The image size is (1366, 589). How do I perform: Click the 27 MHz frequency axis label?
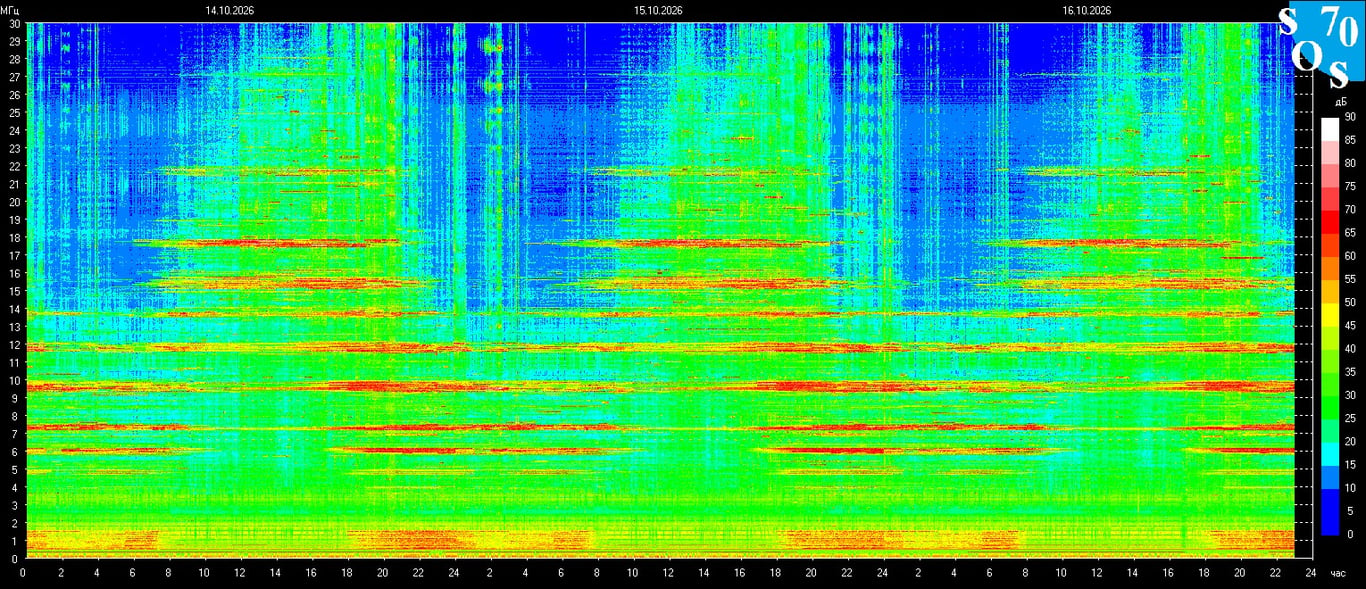click(13, 77)
